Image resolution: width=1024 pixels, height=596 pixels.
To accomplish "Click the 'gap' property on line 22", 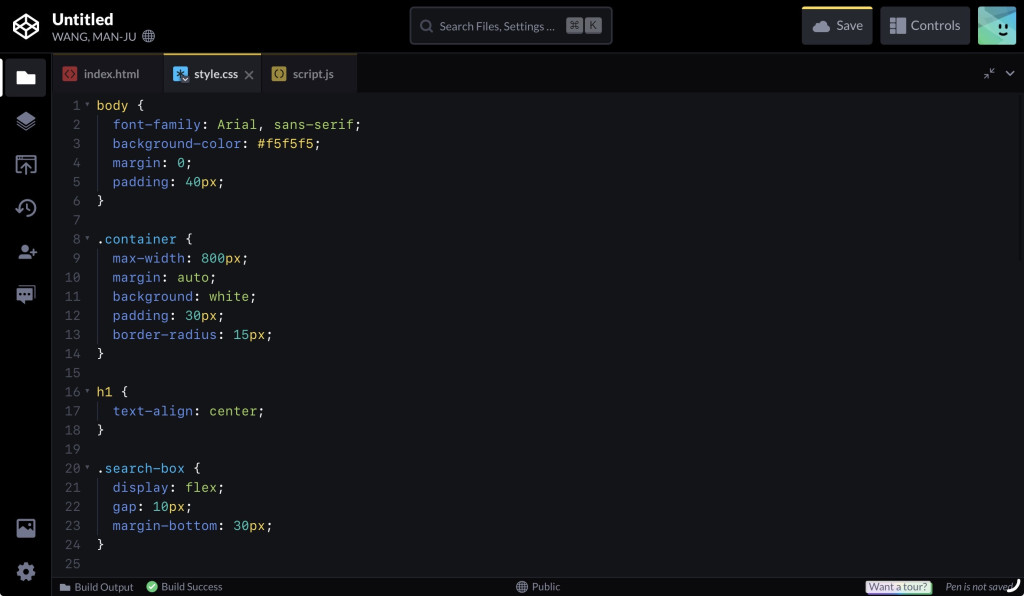I will pyautogui.click(x=124, y=507).
